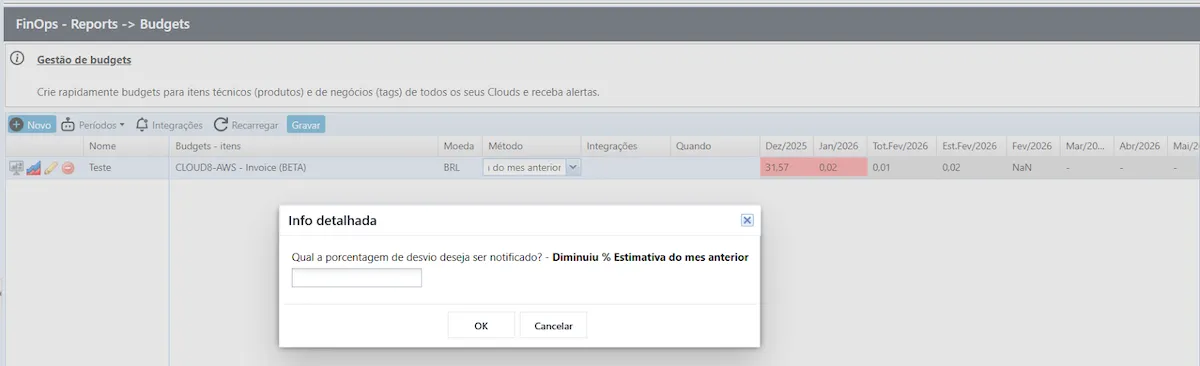The height and width of the screenshot is (366, 1200).
Task: Click the Período robot icon in toolbar
Action: point(68,125)
